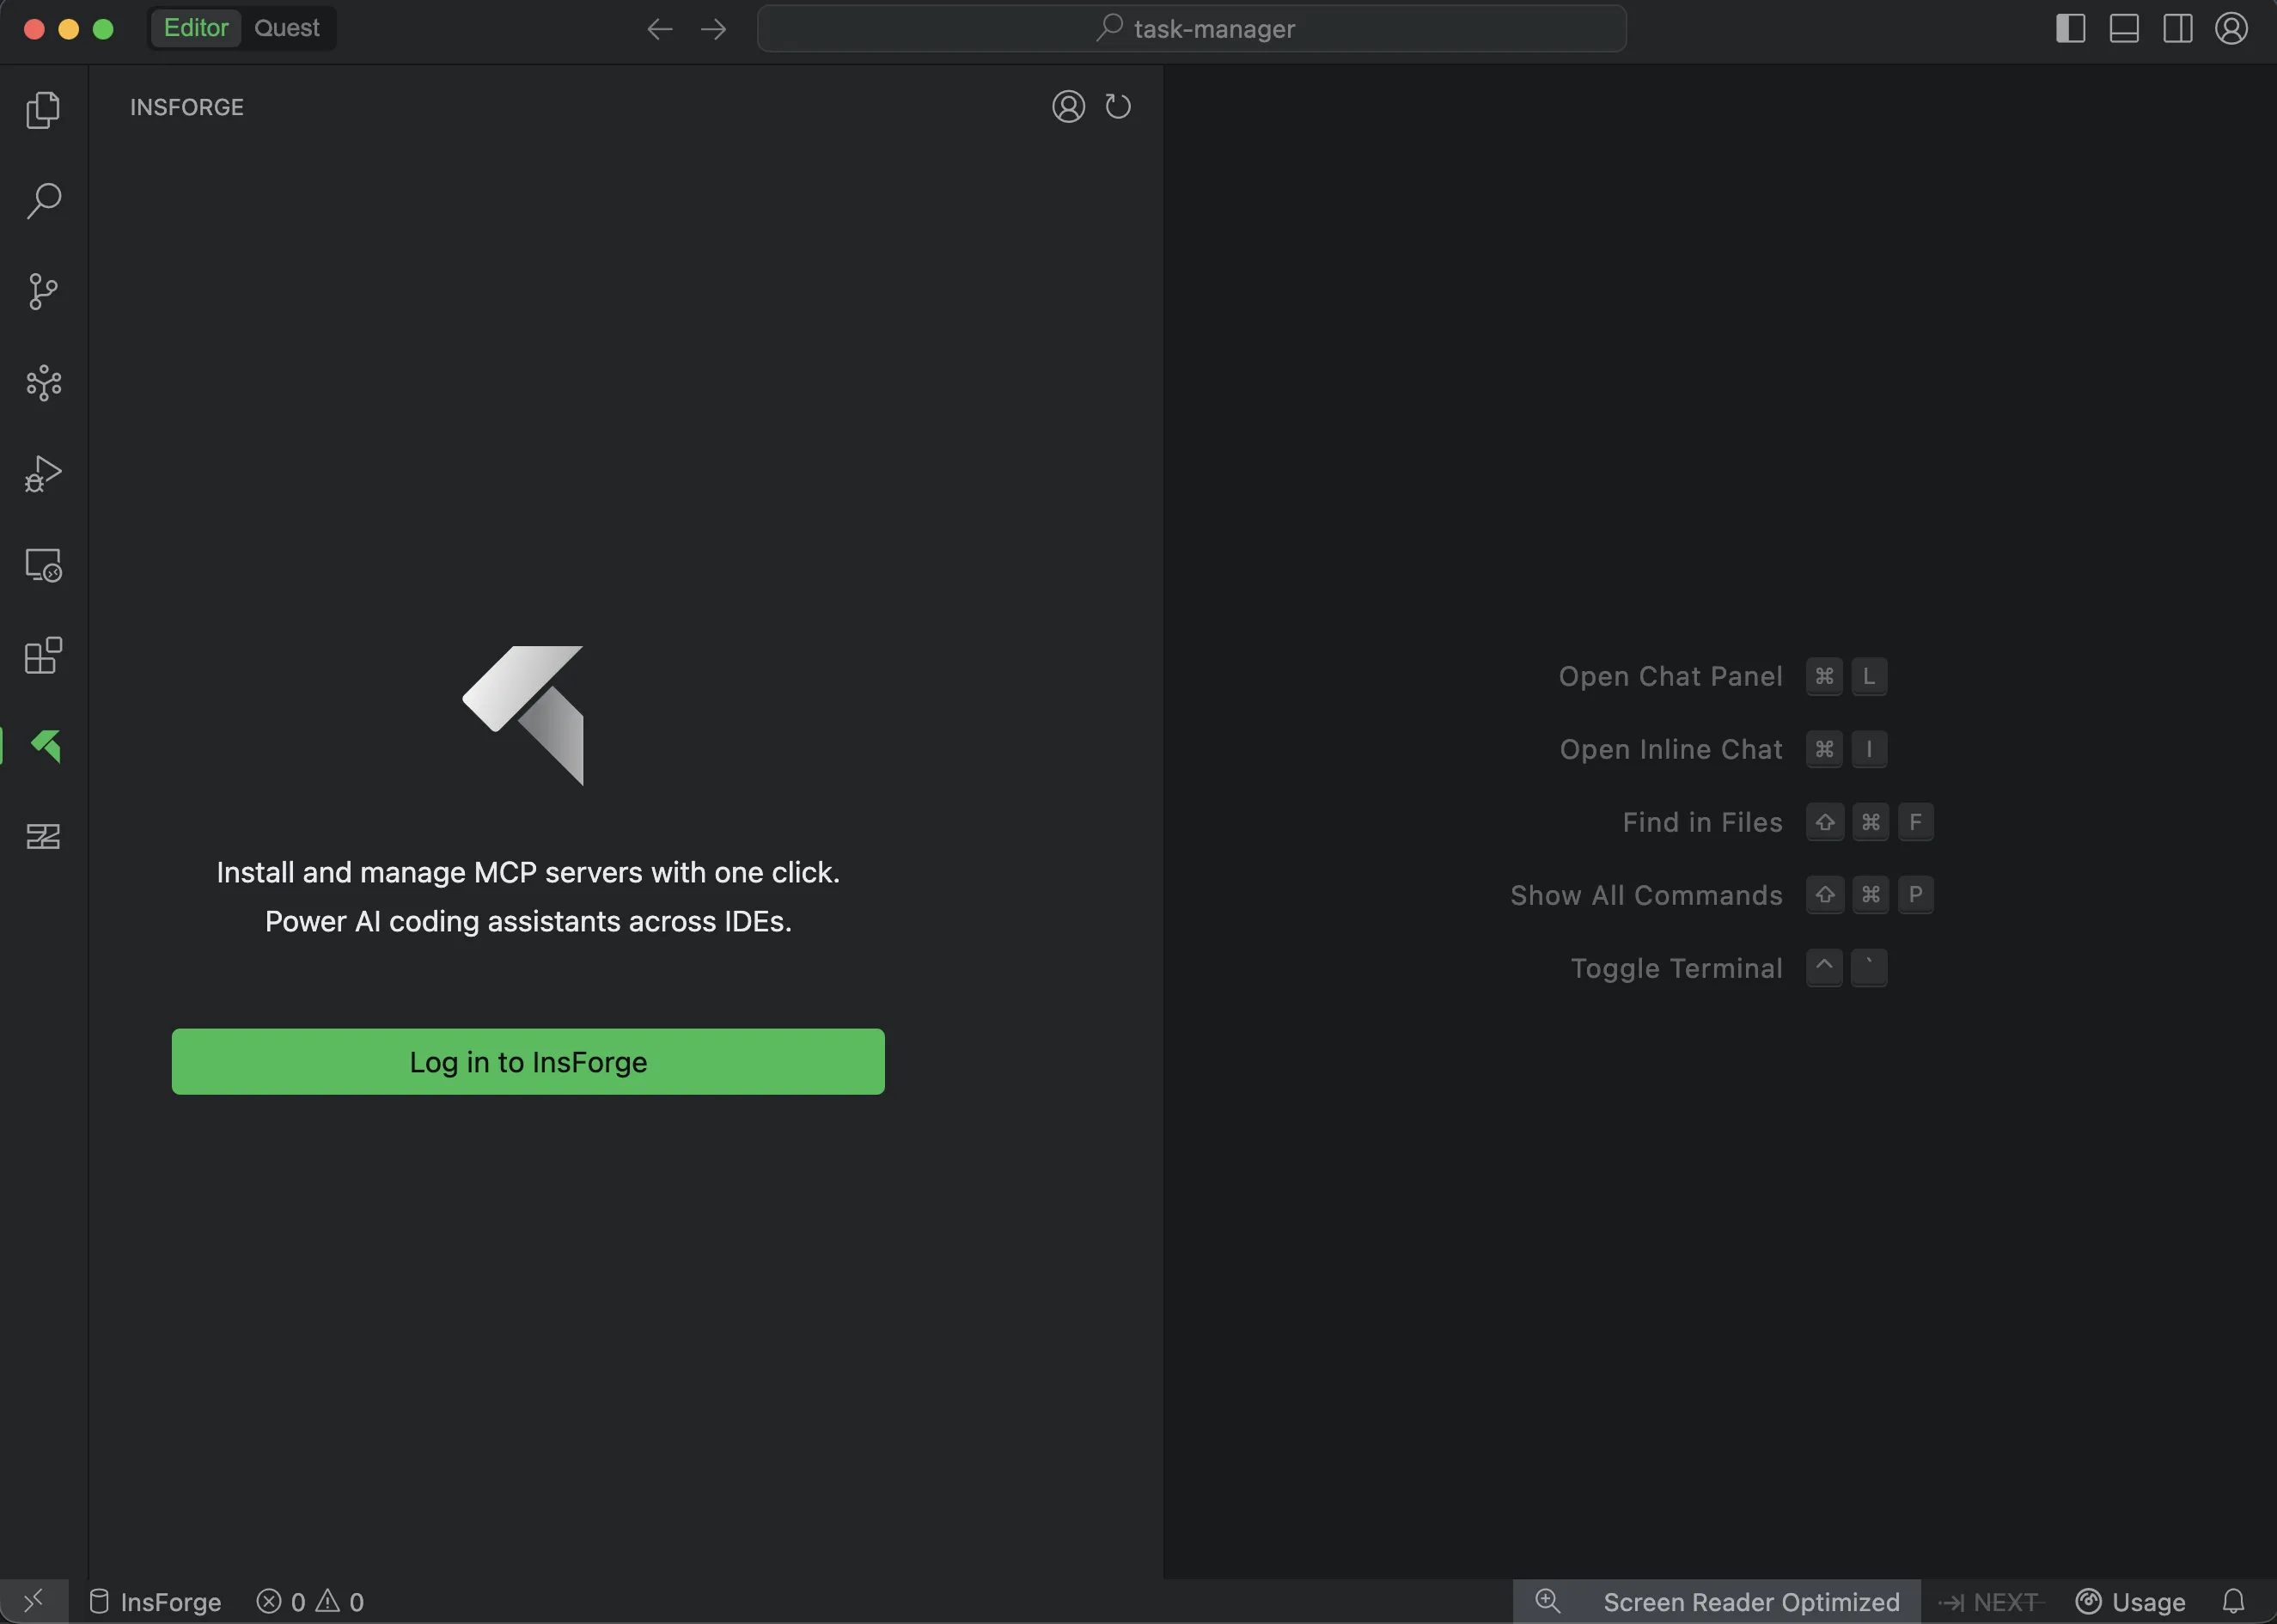This screenshot has height=1624, width=2277.
Task: Close the window with the red button
Action: (34, 29)
